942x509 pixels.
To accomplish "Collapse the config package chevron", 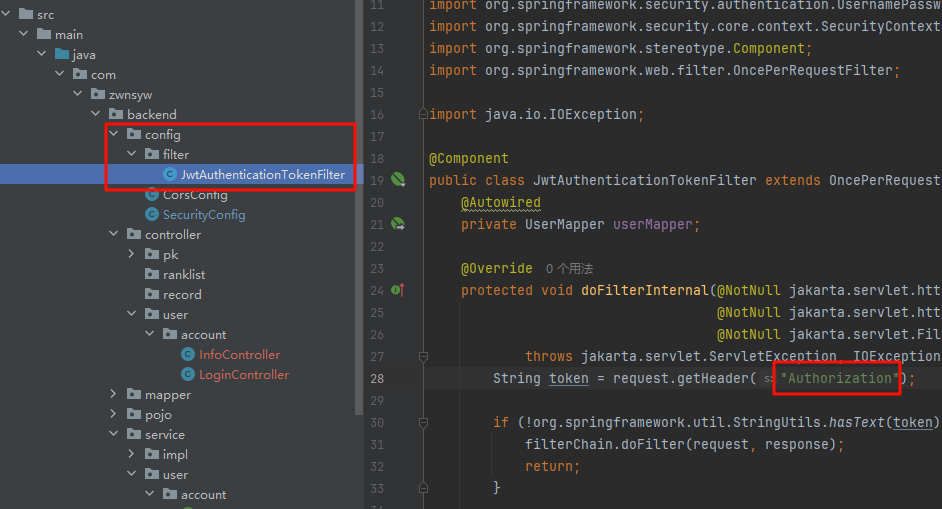I will coord(114,133).
